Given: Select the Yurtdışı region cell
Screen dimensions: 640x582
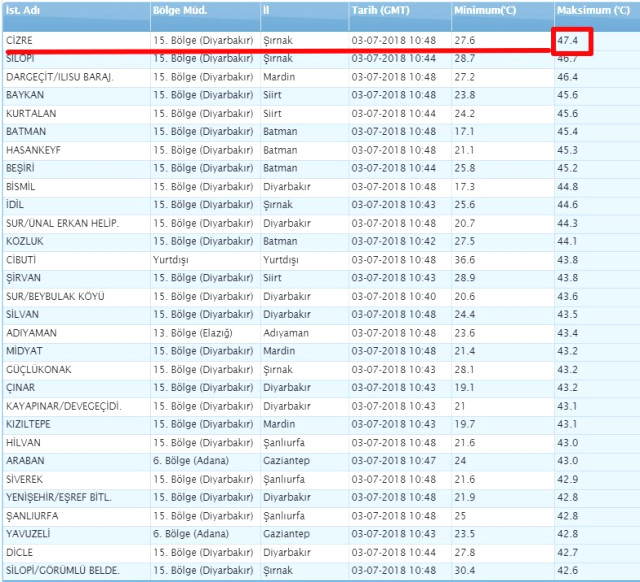Looking at the screenshot, I should click(x=171, y=258).
